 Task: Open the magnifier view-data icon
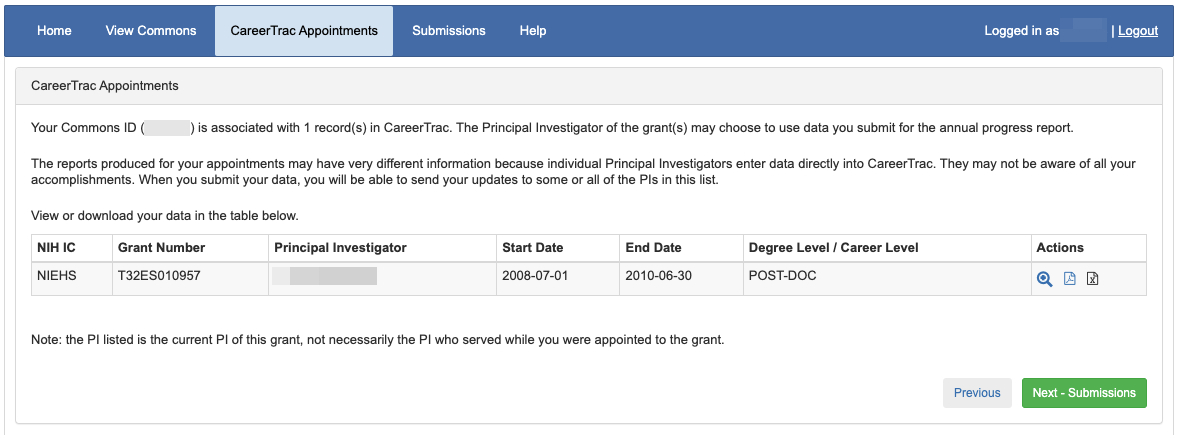click(x=1044, y=279)
